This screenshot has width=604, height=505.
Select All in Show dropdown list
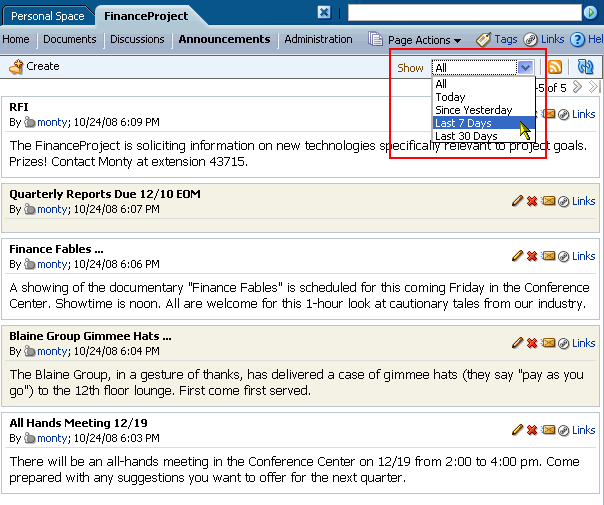[x=484, y=84]
